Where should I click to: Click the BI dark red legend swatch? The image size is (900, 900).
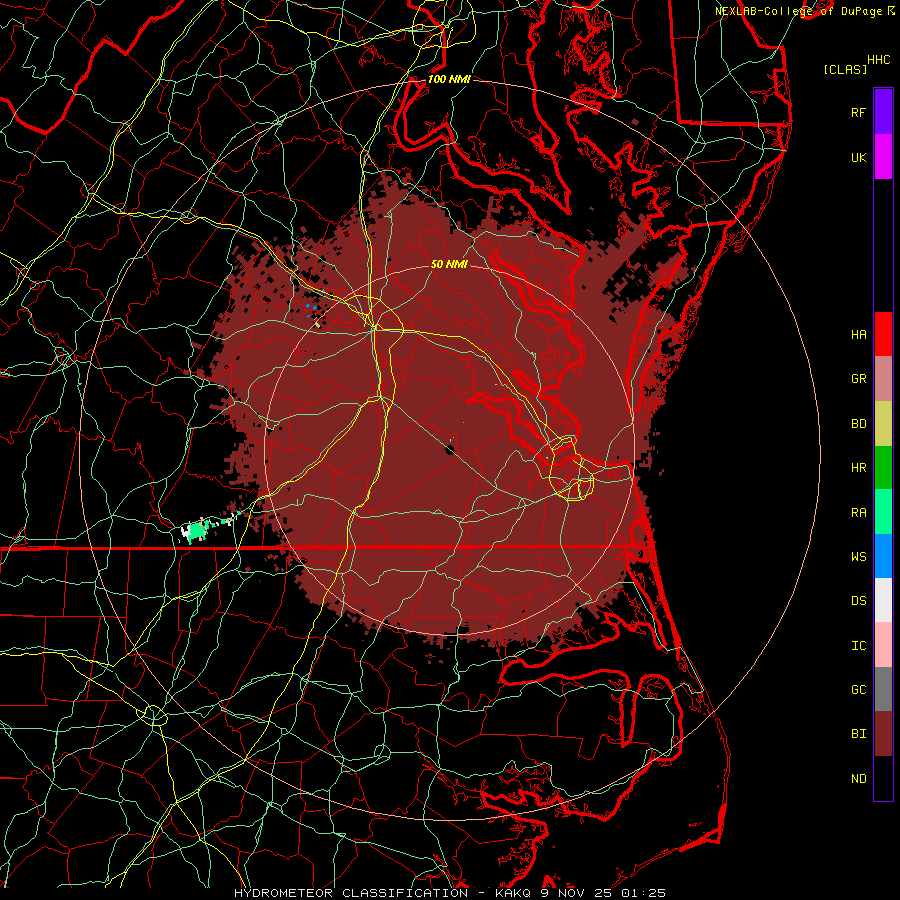pos(883,734)
